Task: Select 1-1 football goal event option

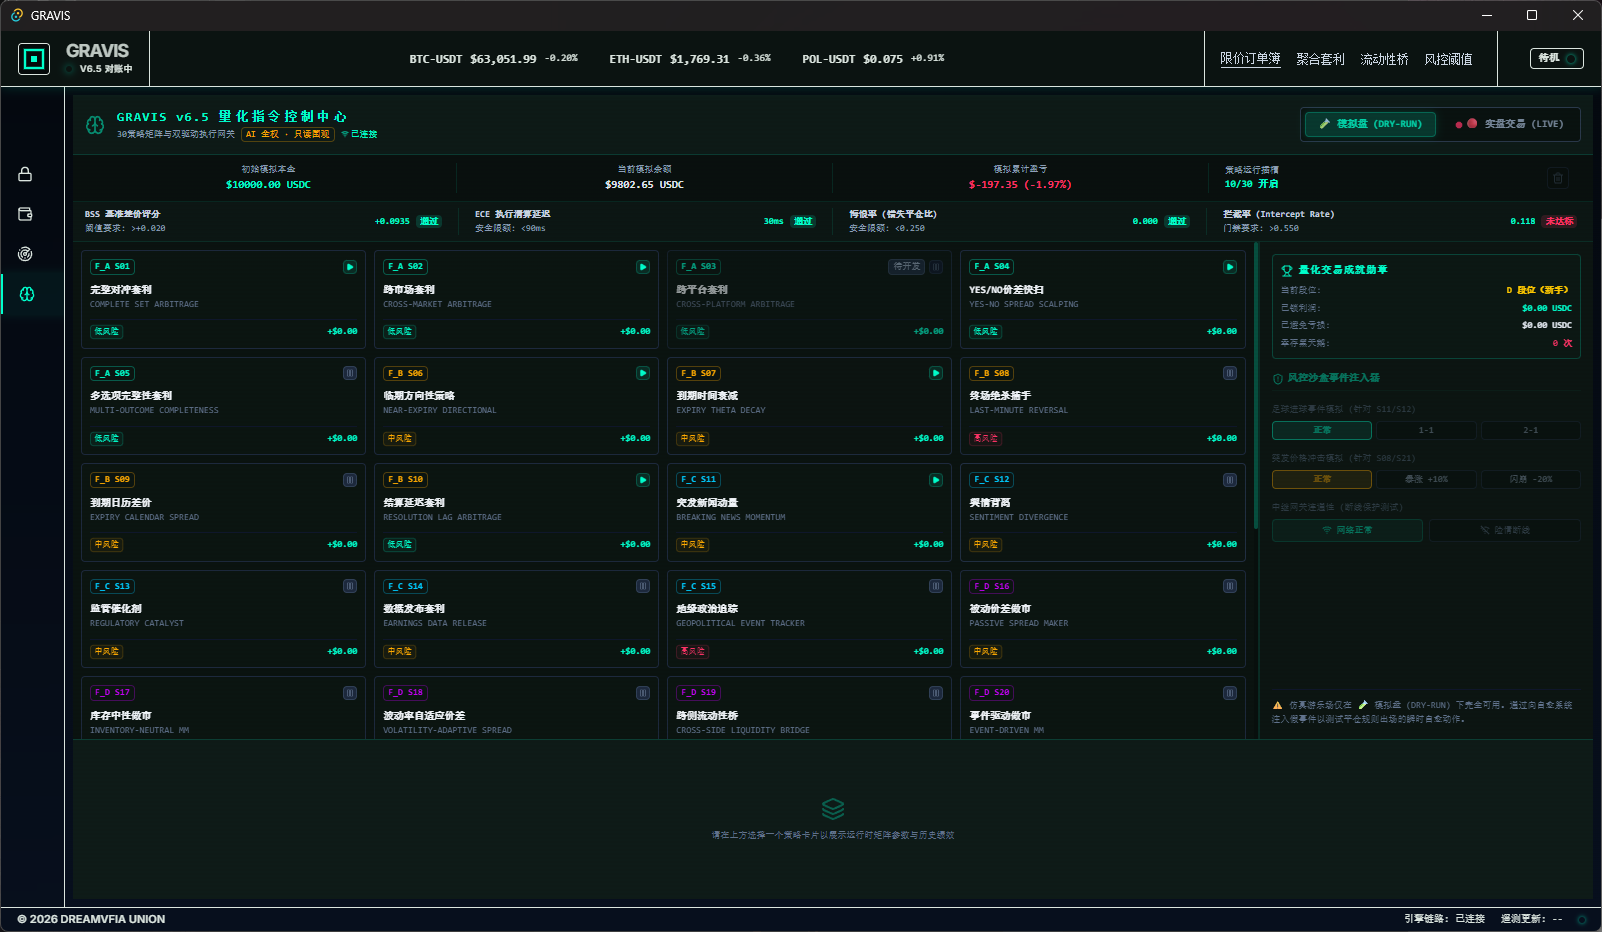Action: click(x=1426, y=431)
